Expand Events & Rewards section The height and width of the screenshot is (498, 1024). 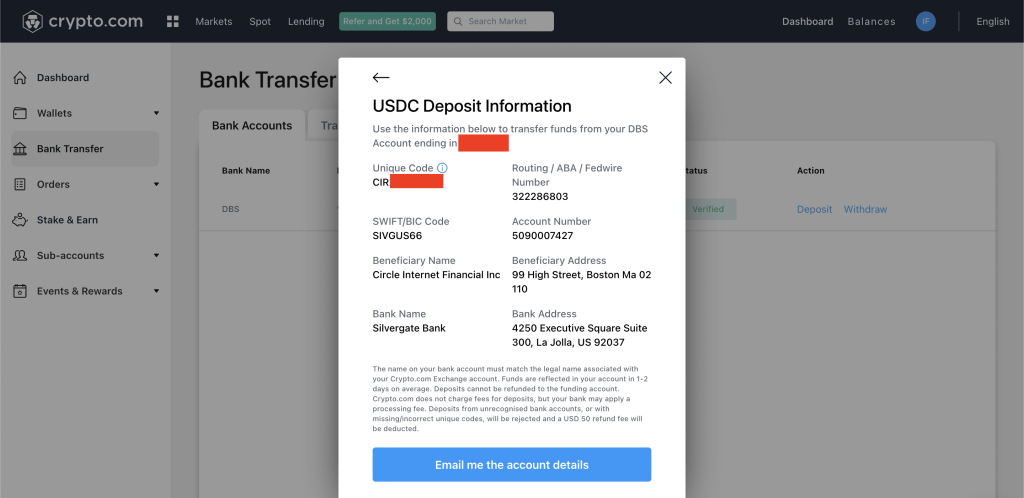[x=156, y=291]
